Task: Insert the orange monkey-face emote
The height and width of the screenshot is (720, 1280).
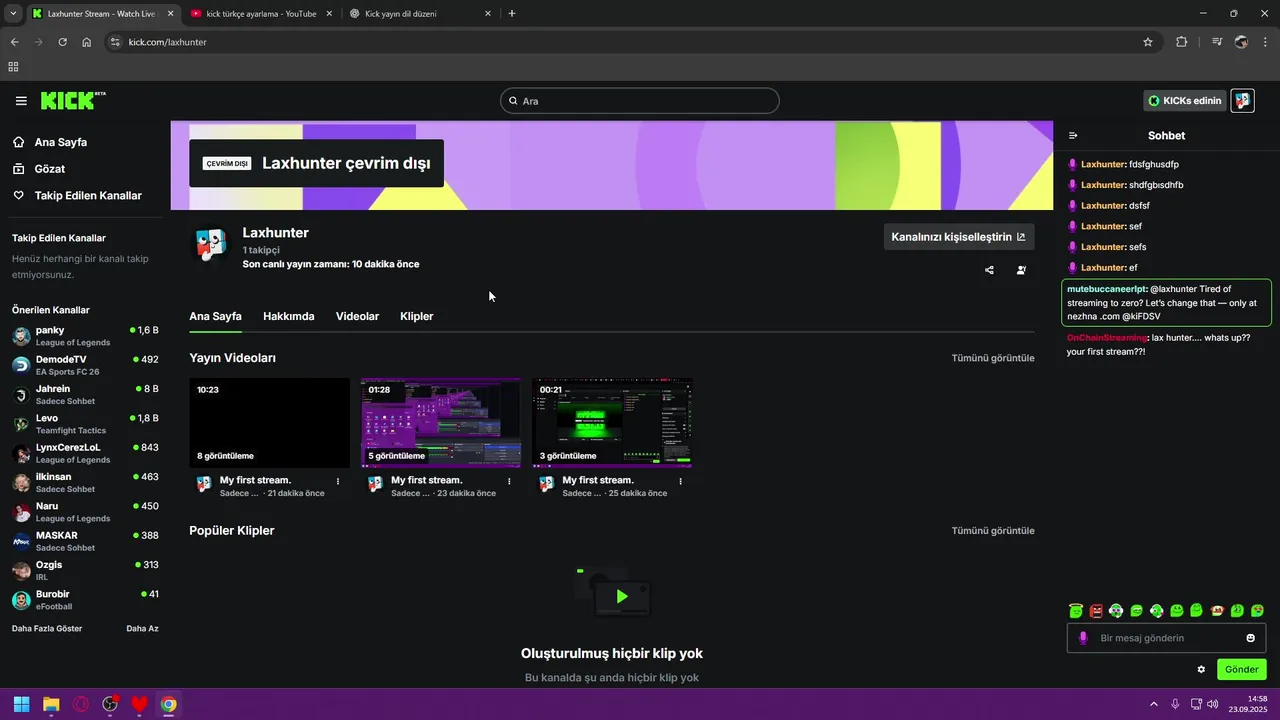Action: click(1217, 610)
